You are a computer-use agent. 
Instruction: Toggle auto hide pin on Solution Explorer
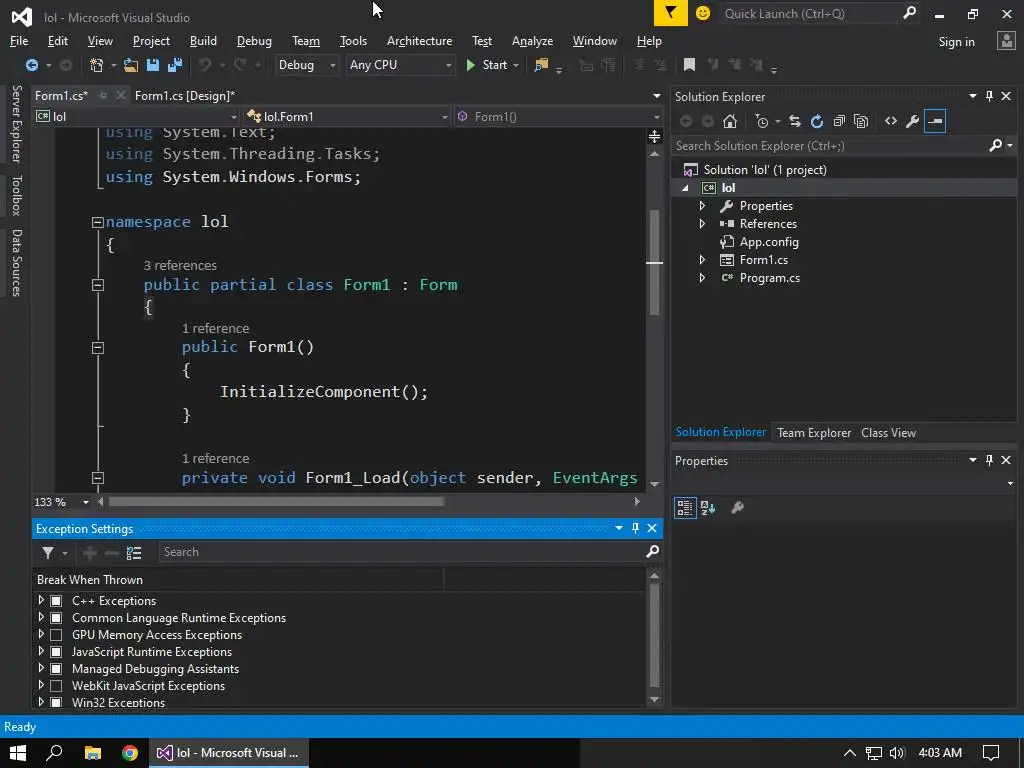pyautogui.click(x=989, y=96)
